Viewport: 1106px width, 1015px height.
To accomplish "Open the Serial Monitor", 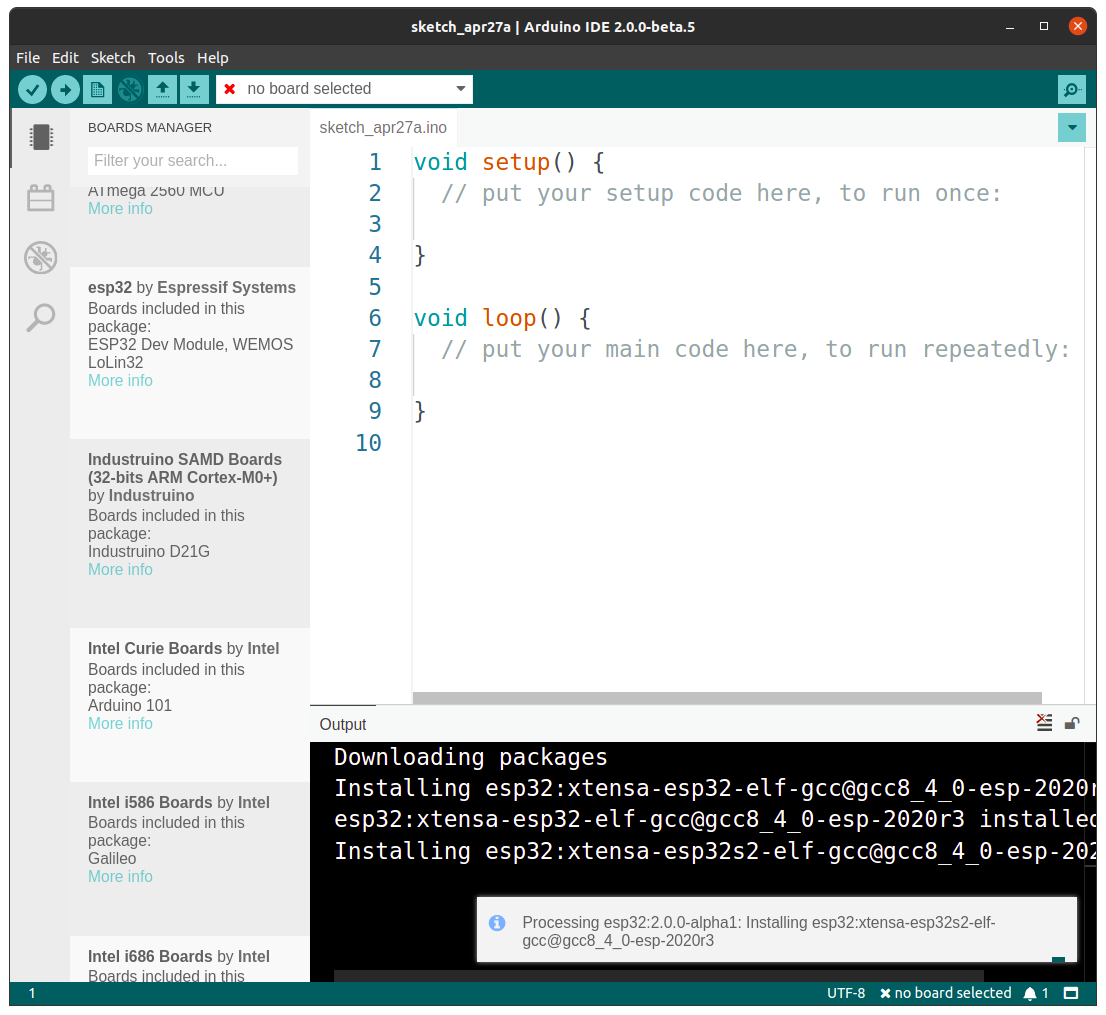I will coord(1071,89).
